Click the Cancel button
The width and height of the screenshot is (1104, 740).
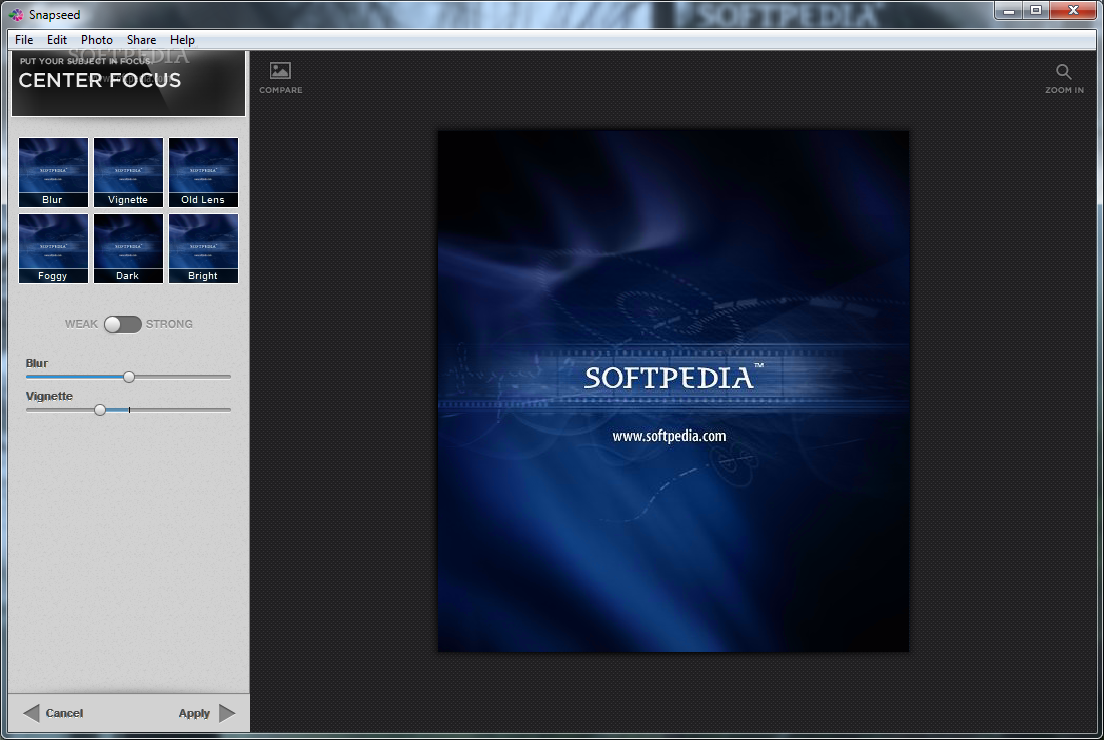pyautogui.click(x=54, y=713)
